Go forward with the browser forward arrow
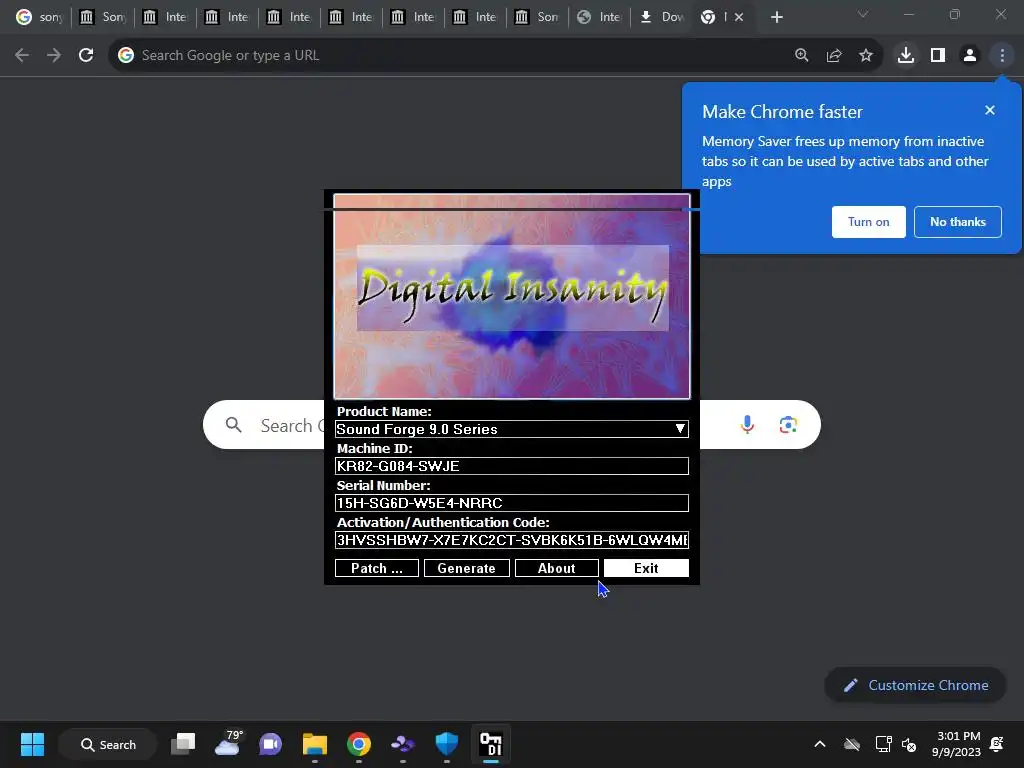1024x768 pixels. pyautogui.click(x=54, y=56)
